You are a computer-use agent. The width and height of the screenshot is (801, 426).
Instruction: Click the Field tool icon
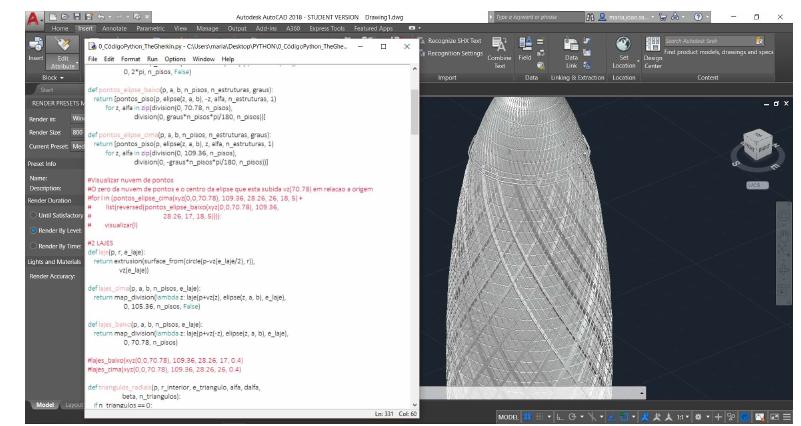(525, 44)
